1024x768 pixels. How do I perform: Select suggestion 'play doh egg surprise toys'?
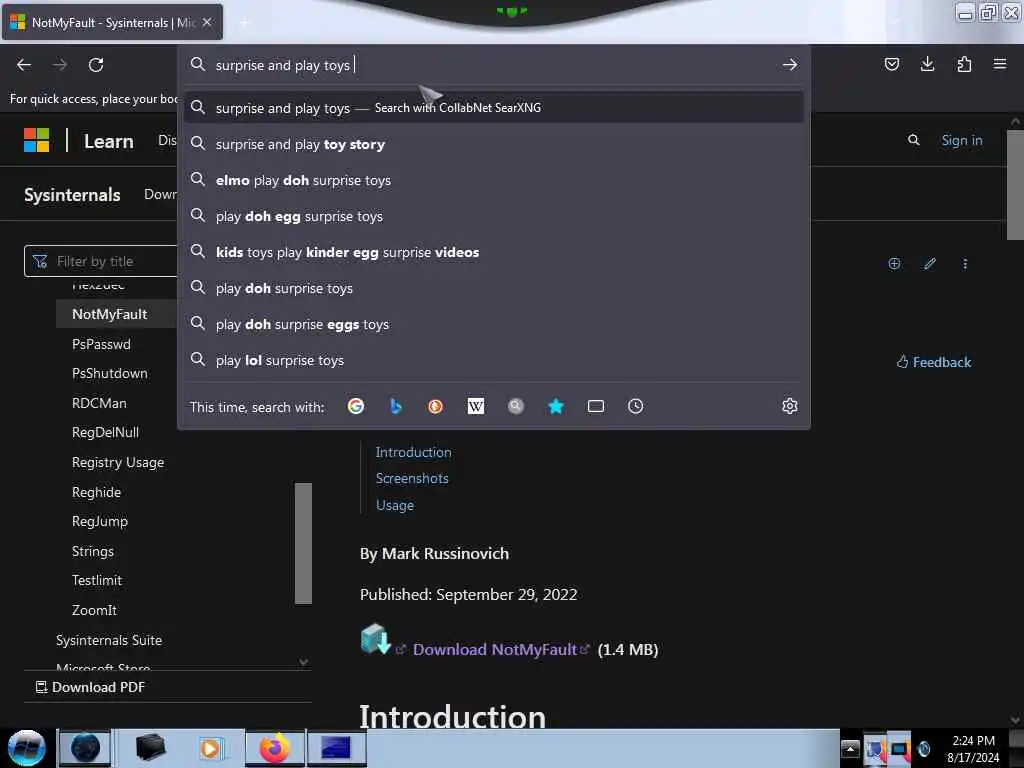coord(494,216)
